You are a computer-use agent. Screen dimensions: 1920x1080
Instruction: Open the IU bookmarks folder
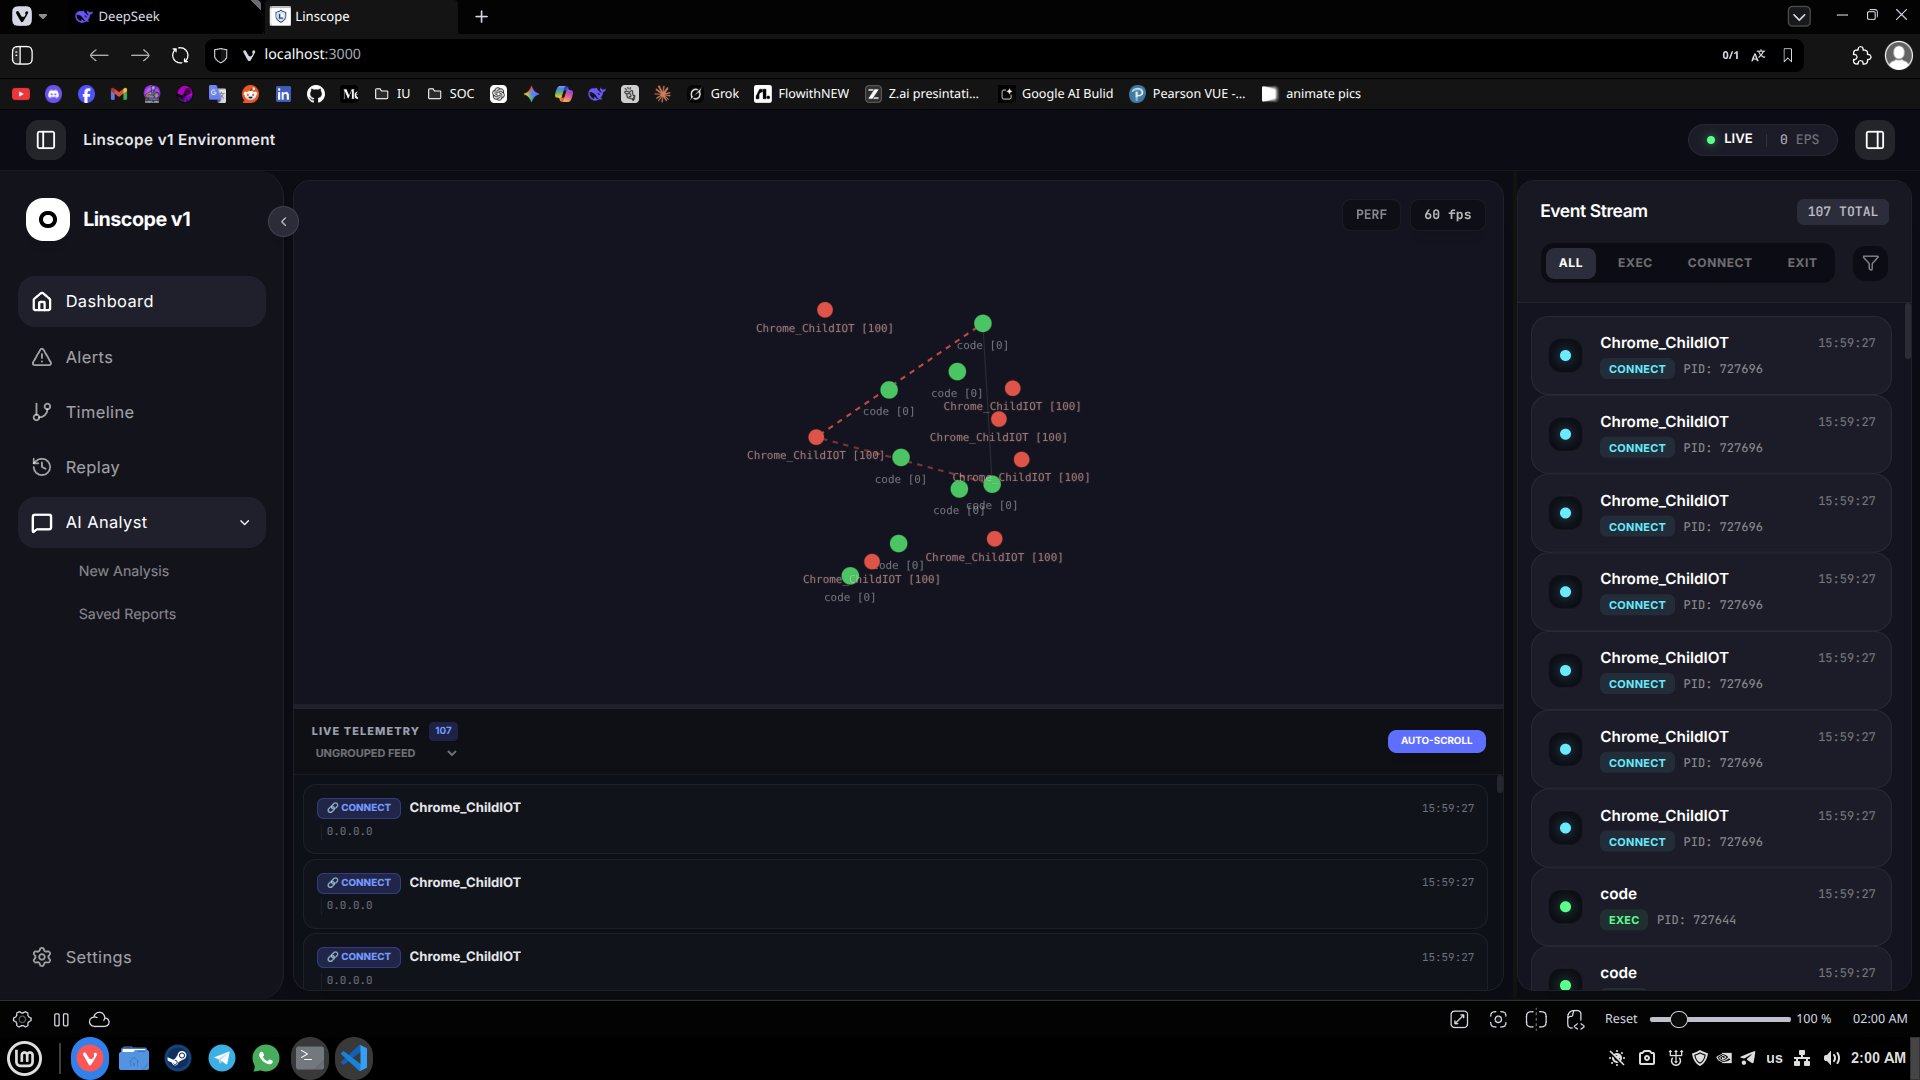point(392,94)
